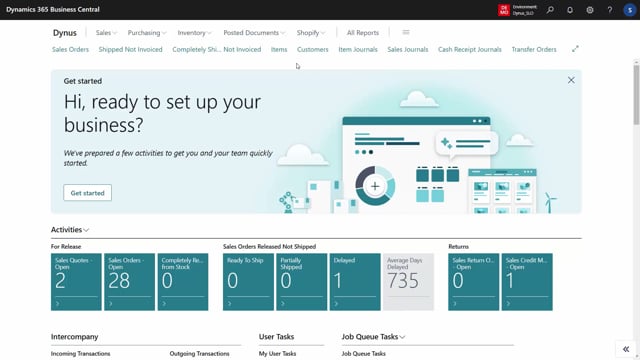Expand the Shopify menu
Viewport: 640px width, 360px height.
coord(311,33)
